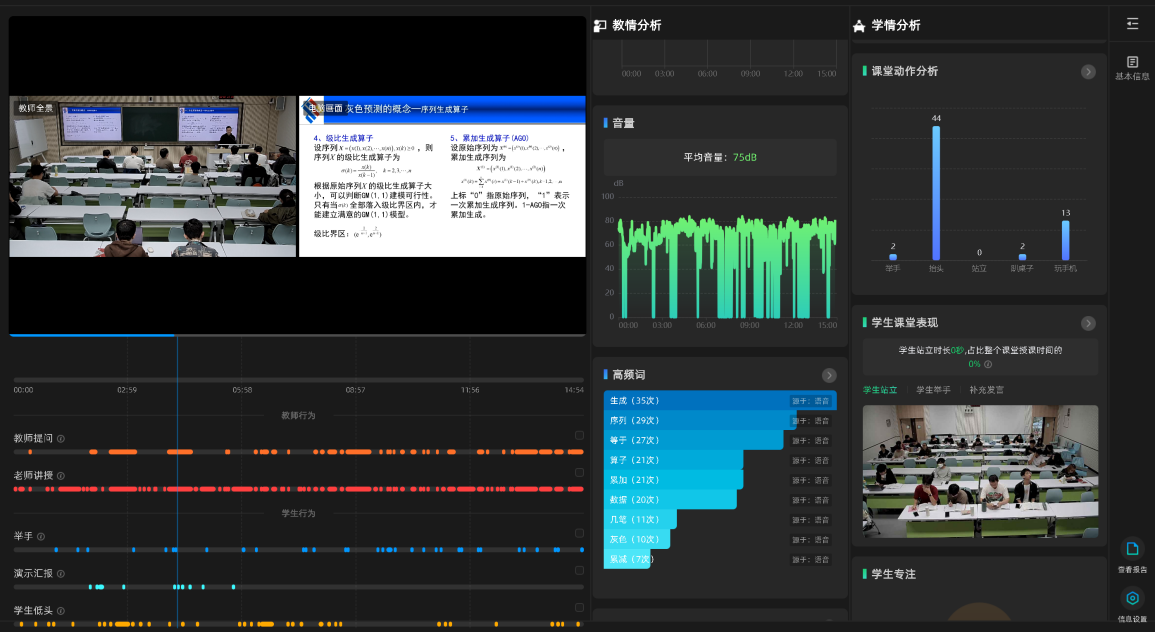Collapse the right sidebar menu icon
Viewport: 1155px width, 632px height.
pos(1132,23)
